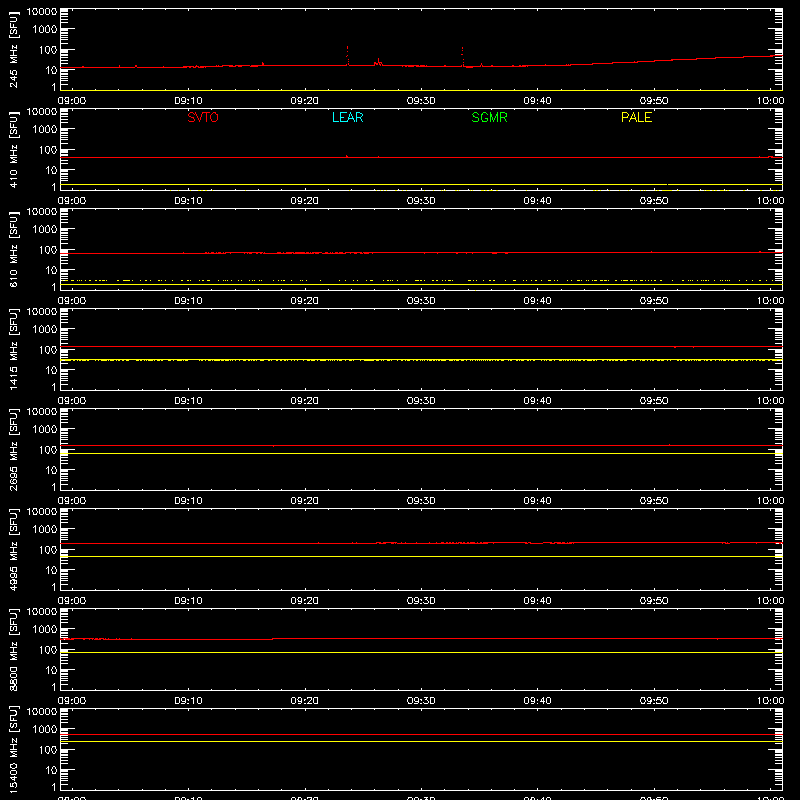800x800 pixels.
Task: Click the 1000 tick label of the 1415 MHz plot
Action: [45, 329]
